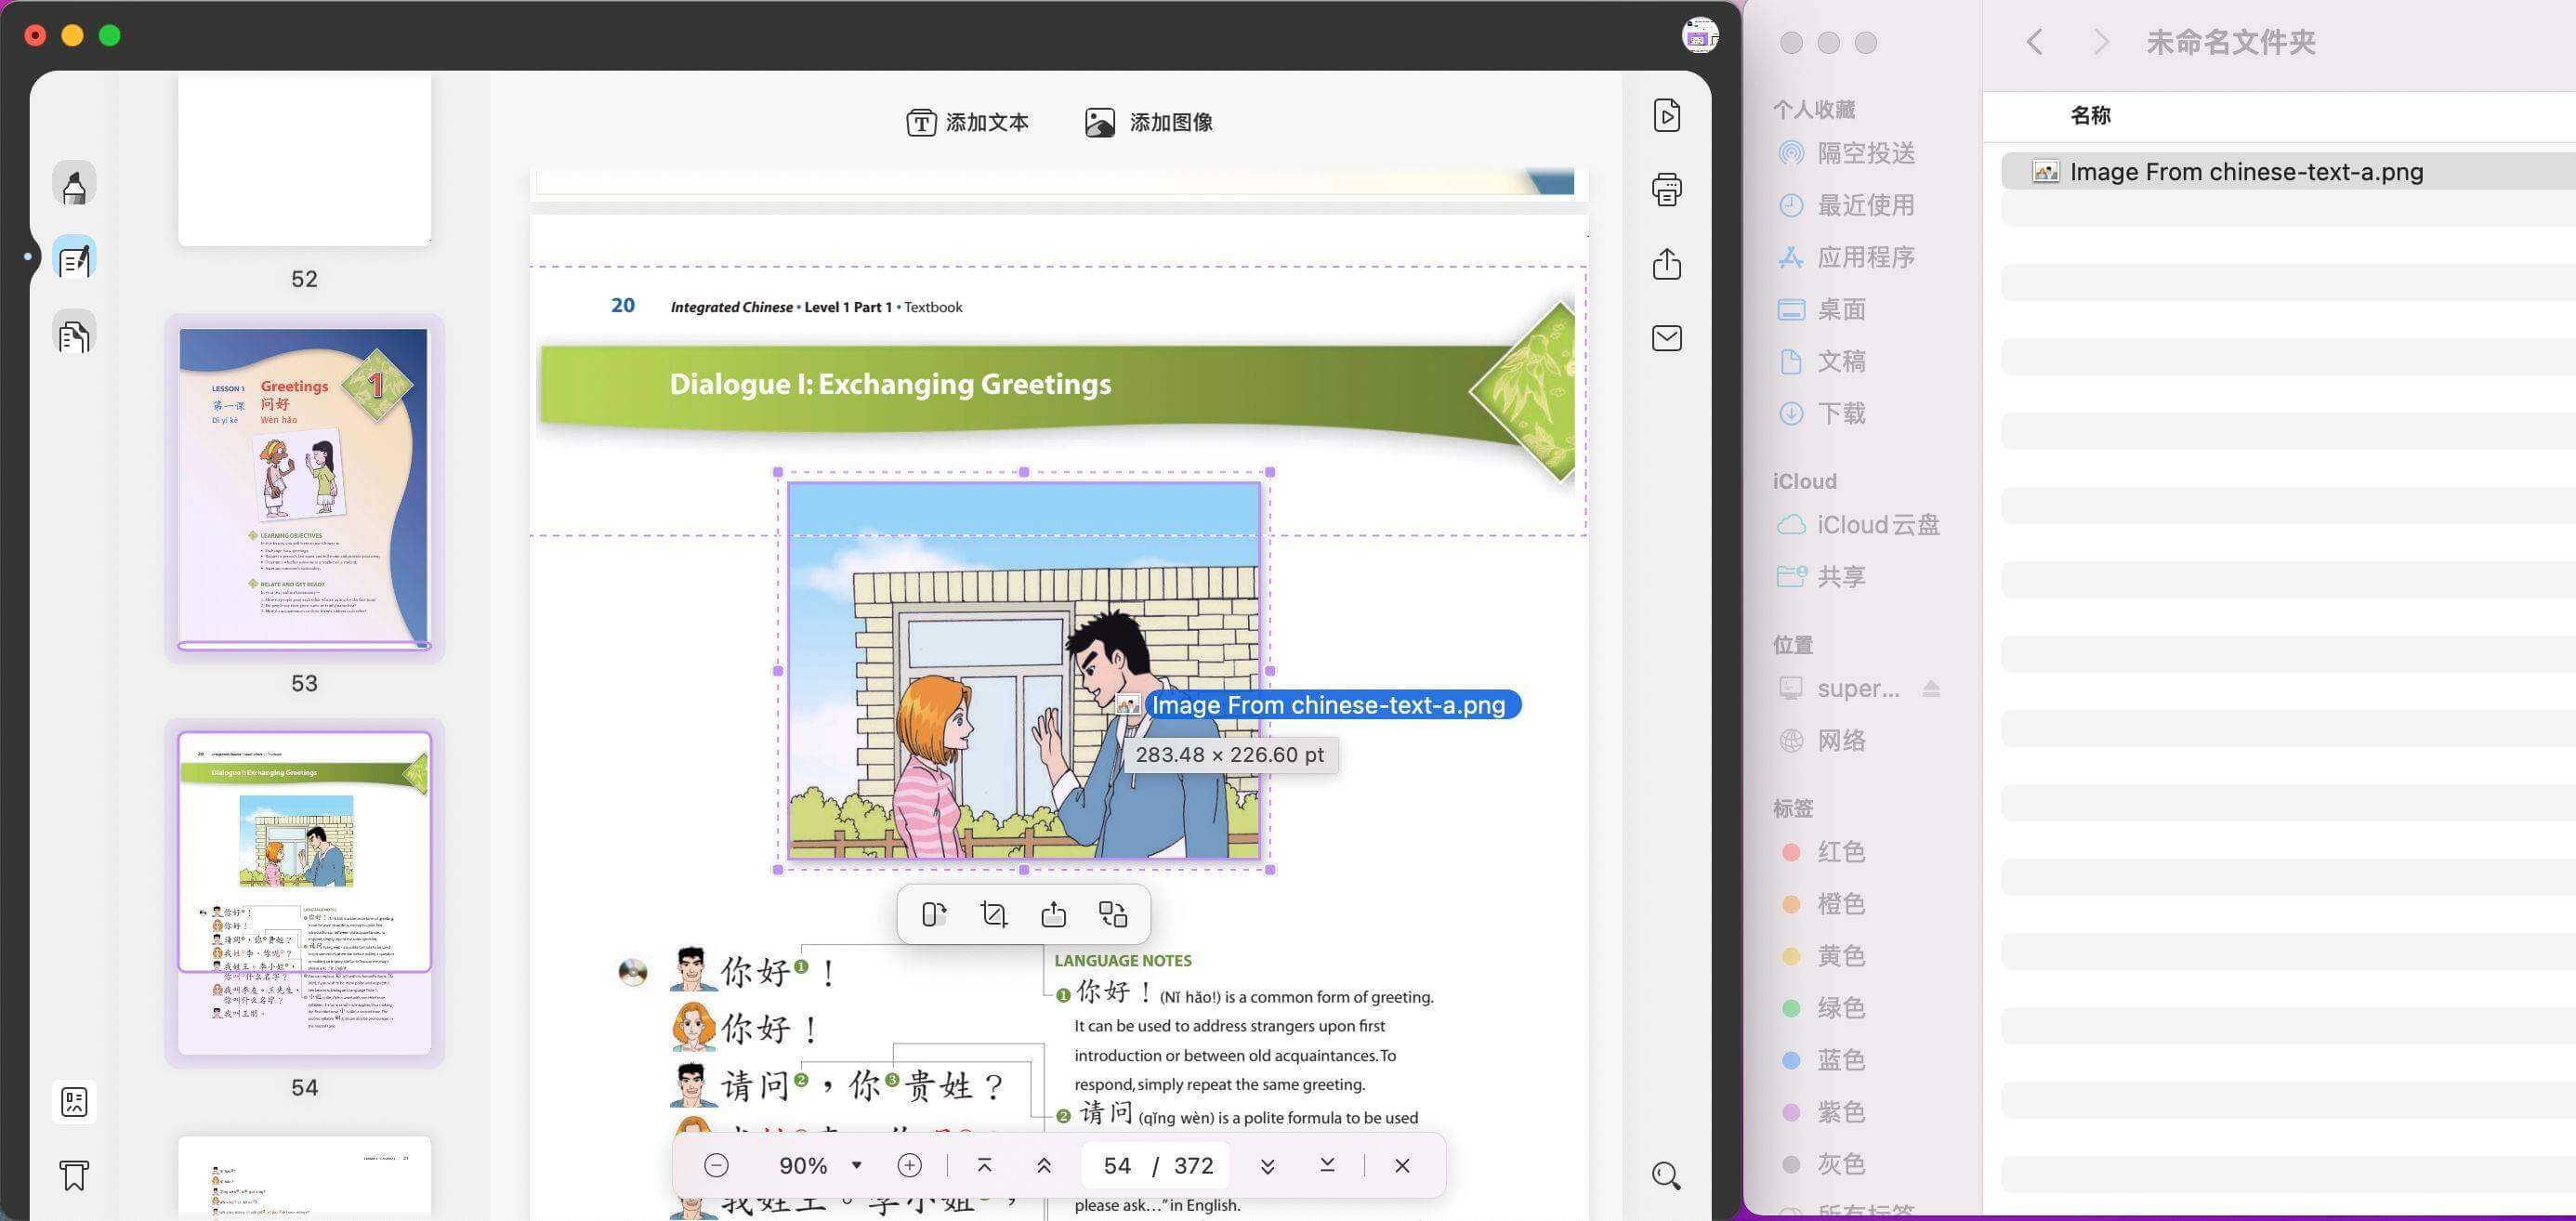Image resolution: width=2576 pixels, height=1221 pixels.
Task: Select the purple tag 紫色
Action: [x=1825, y=1112]
